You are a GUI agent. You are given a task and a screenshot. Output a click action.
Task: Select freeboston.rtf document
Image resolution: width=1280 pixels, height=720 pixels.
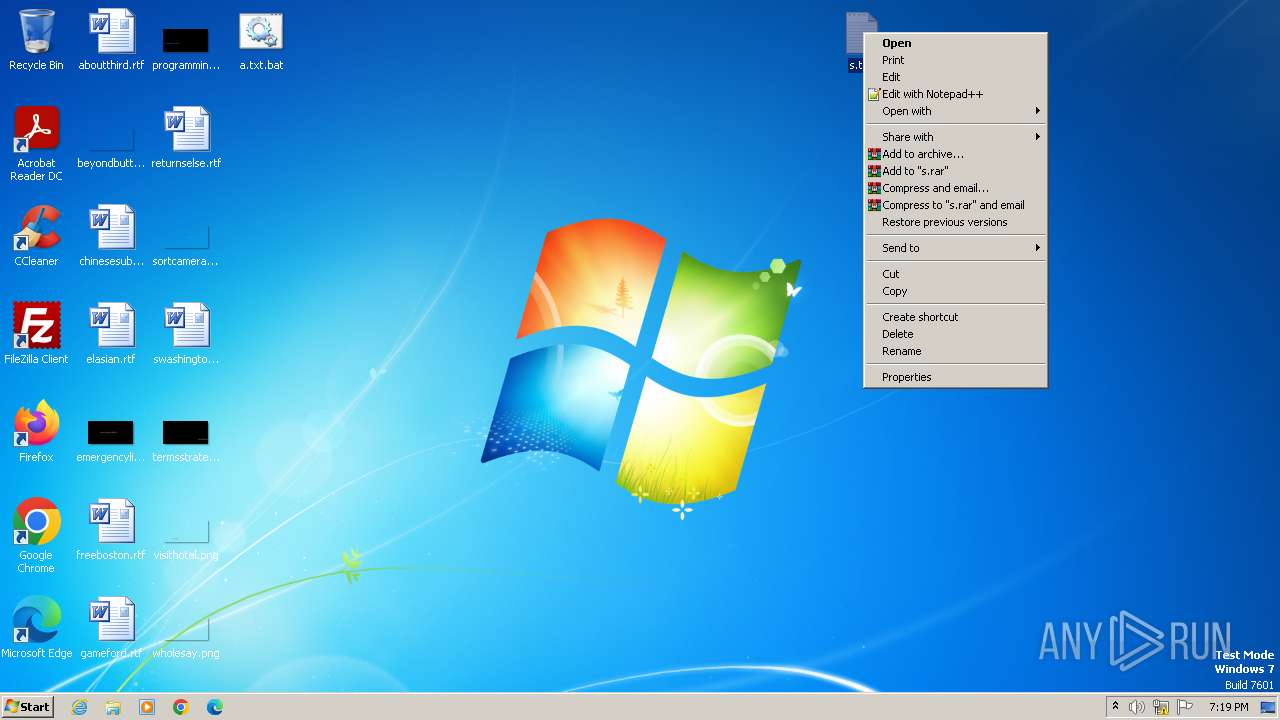(111, 530)
